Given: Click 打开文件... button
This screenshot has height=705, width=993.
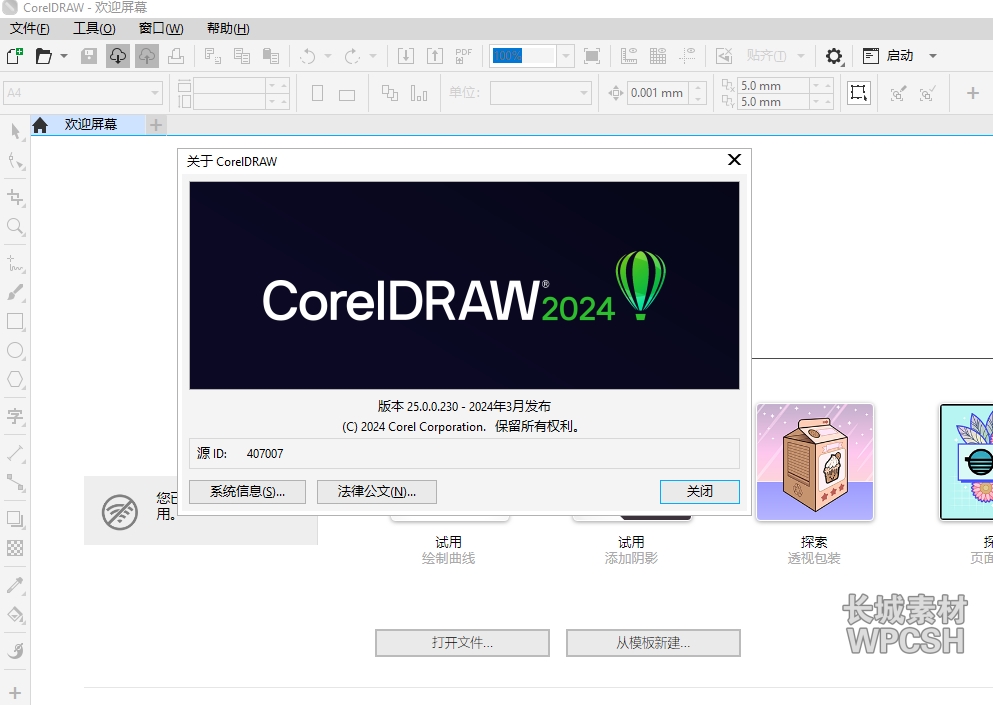Looking at the screenshot, I should click(x=462, y=643).
